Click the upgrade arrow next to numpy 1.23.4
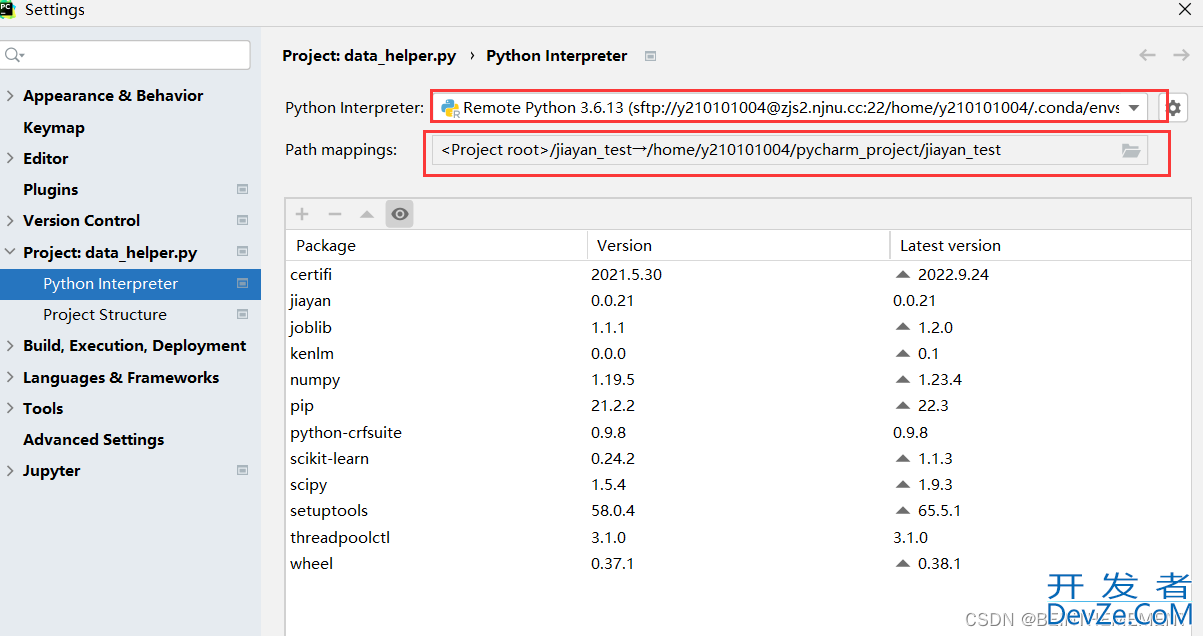Viewport: 1203px width, 636px height. 904,380
